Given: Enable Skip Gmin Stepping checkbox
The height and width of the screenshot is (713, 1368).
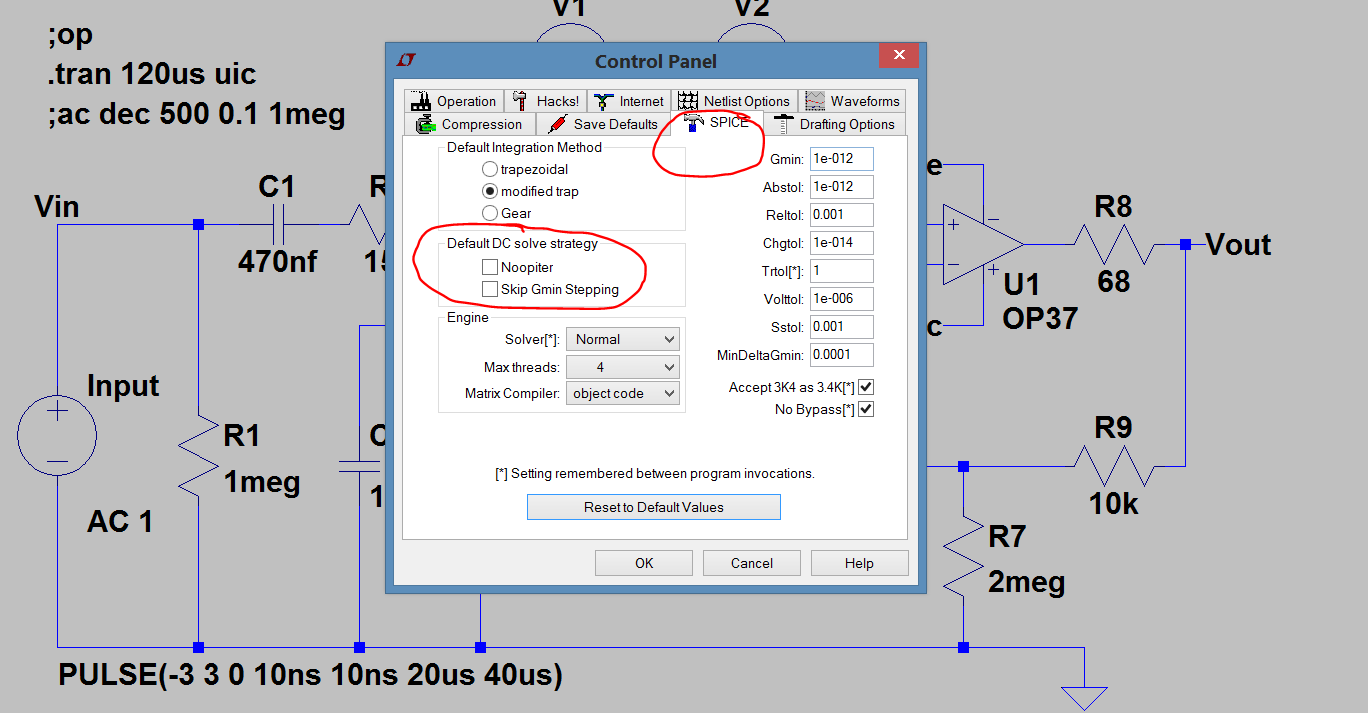Looking at the screenshot, I should pos(489,289).
